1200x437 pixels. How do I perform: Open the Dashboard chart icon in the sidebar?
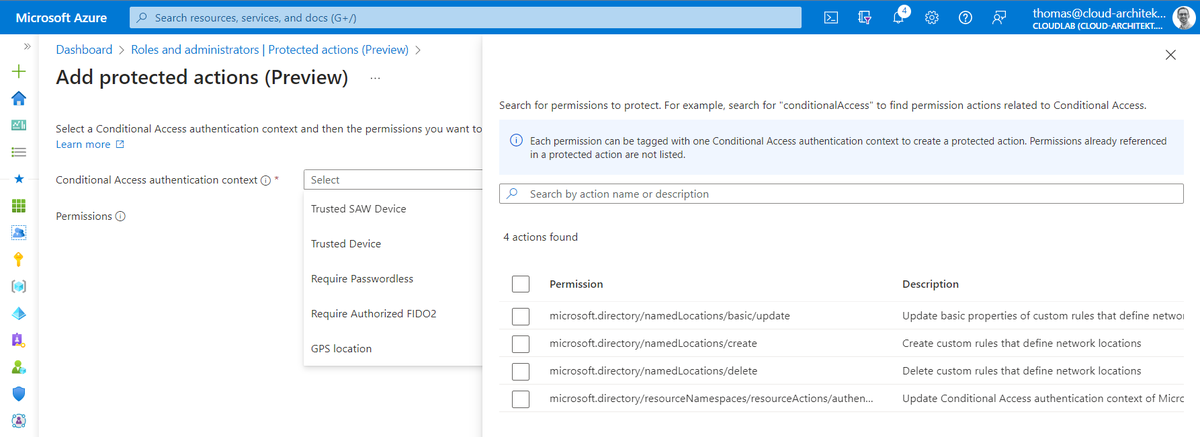18,126
